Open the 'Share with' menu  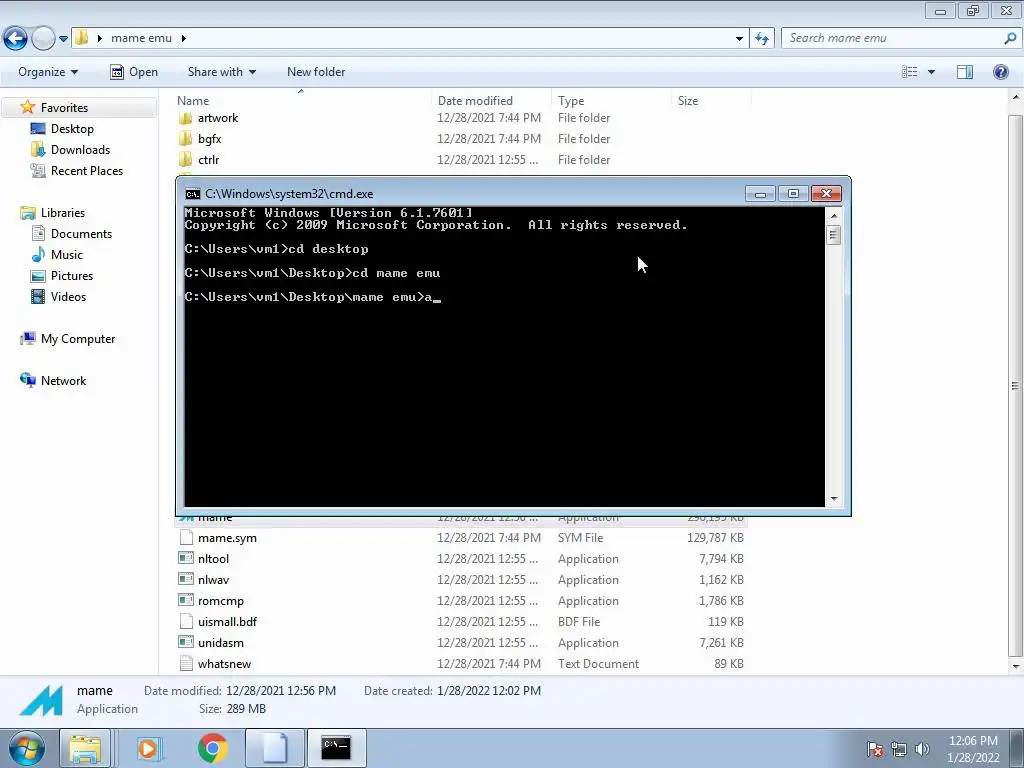(221, 72)
